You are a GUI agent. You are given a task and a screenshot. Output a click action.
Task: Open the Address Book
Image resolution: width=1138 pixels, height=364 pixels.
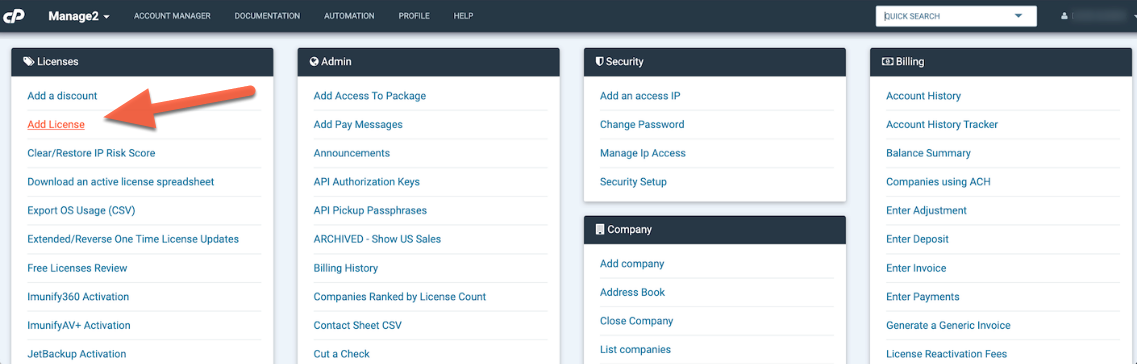point(633,292)
